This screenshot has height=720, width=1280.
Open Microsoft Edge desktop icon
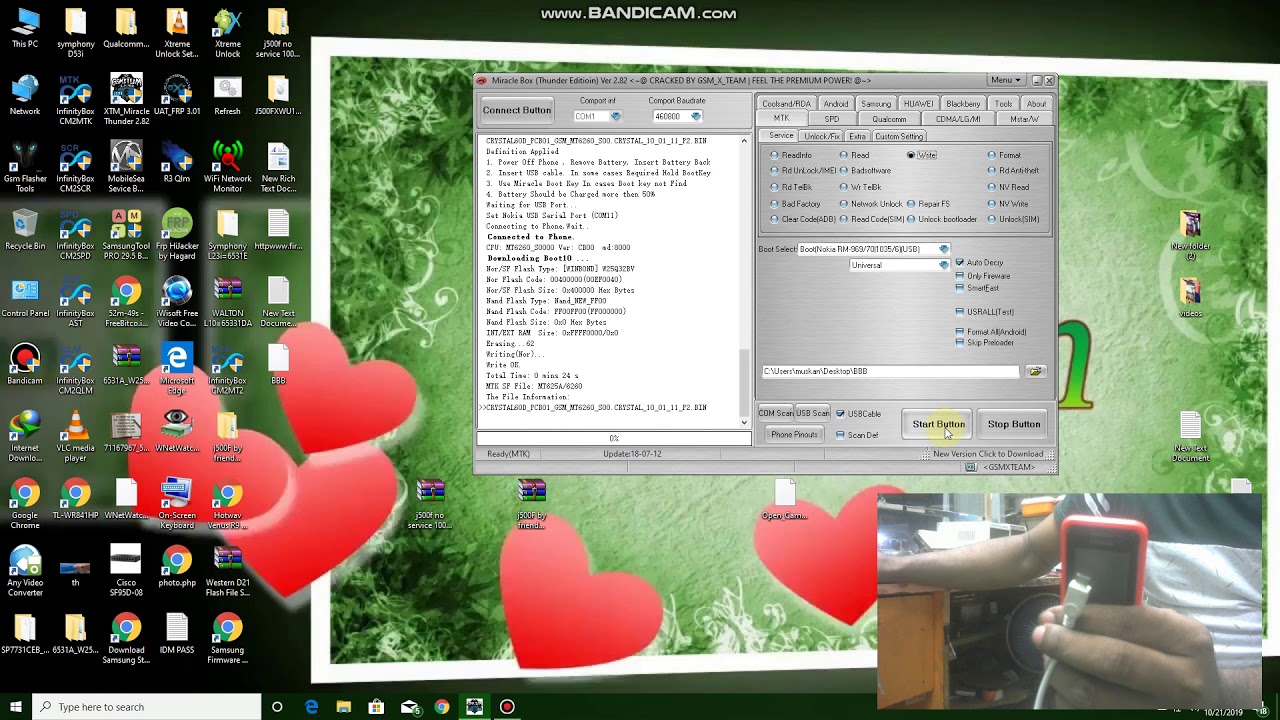pyautogui.click(x=177, y=370)
